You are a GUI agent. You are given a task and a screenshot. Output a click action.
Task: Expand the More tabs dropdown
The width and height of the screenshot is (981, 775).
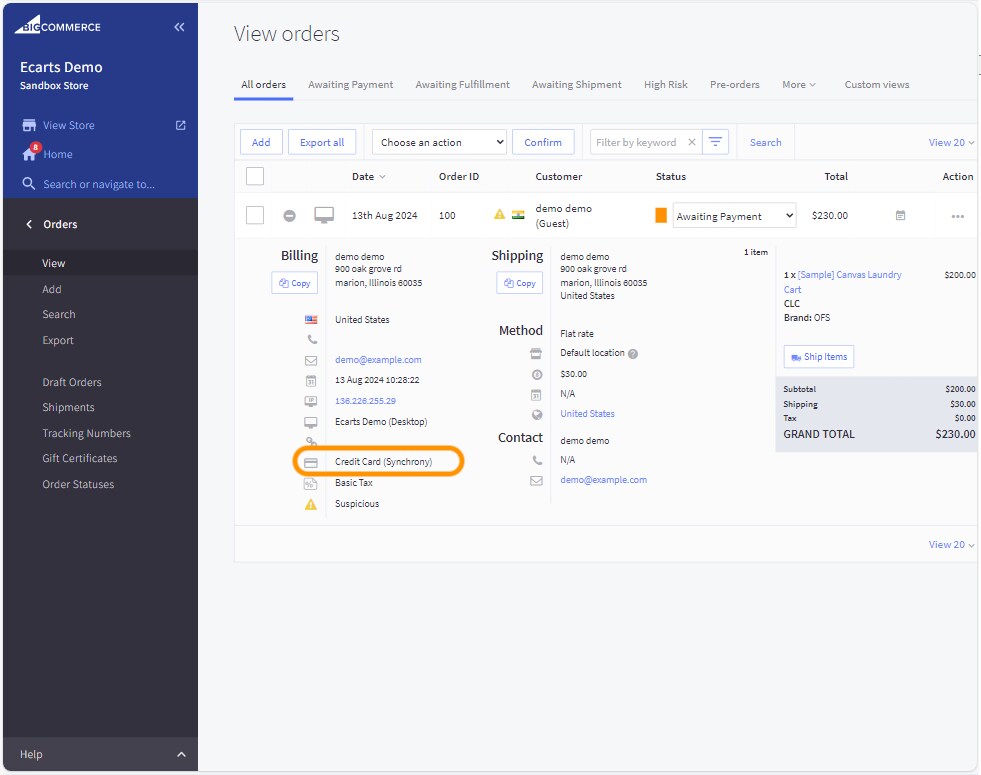click(799, 85)
